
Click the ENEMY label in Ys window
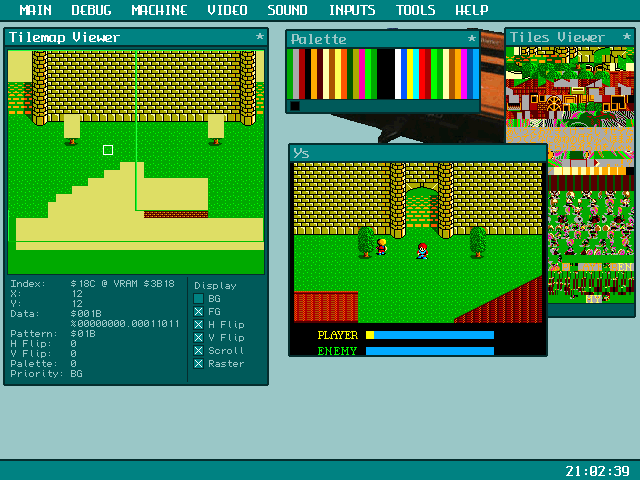click(x=337, y=351)
